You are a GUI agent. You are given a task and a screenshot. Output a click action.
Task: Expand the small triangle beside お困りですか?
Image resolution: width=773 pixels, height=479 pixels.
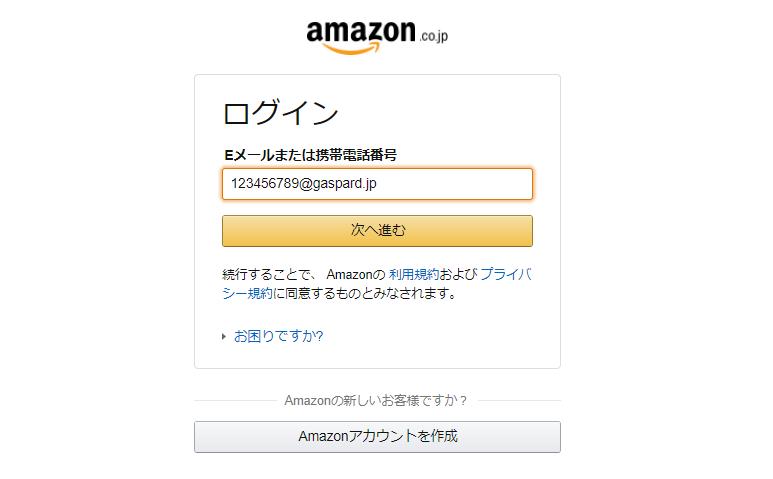(224, 337)
